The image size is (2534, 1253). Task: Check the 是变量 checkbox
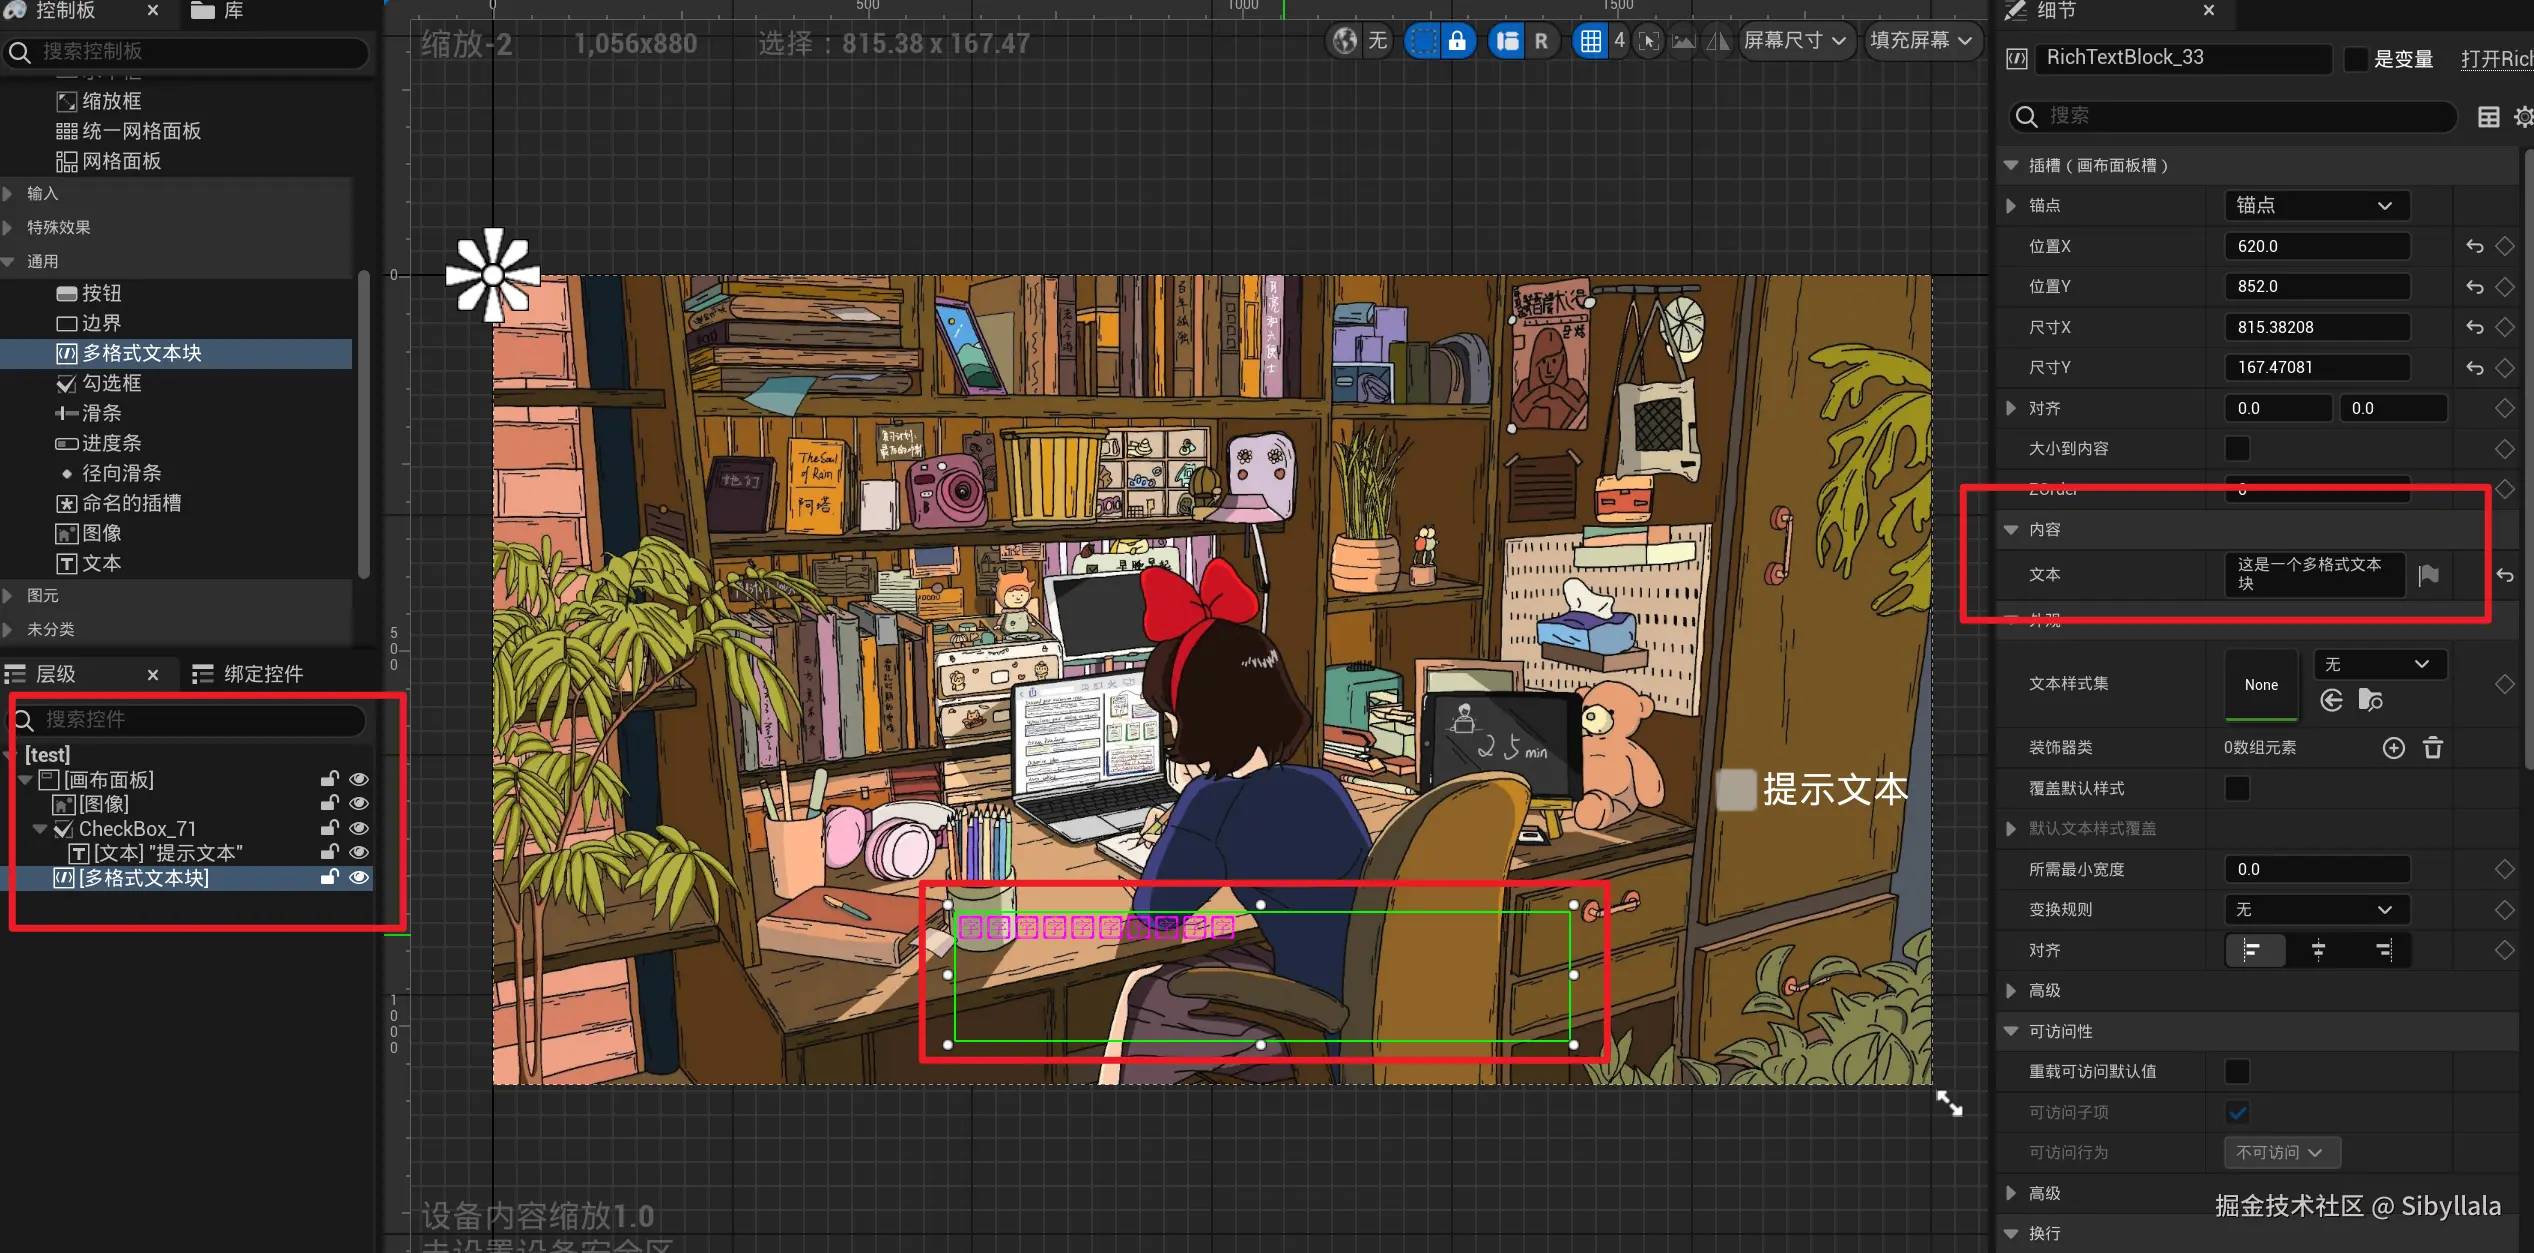click(x=2355, y=59)
